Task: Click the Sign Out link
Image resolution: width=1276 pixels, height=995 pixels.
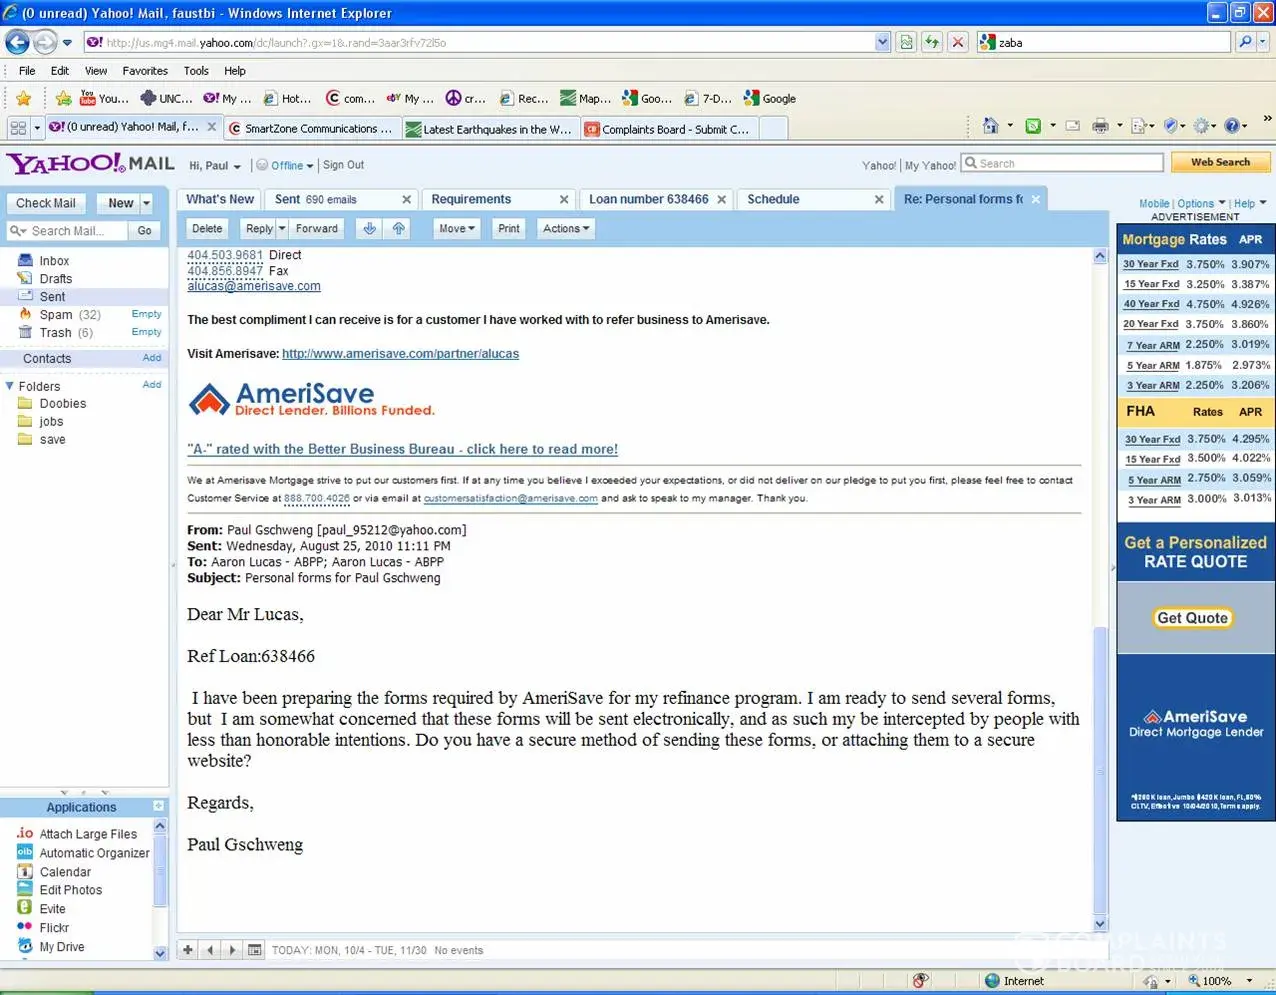Action: pos(343,165)
